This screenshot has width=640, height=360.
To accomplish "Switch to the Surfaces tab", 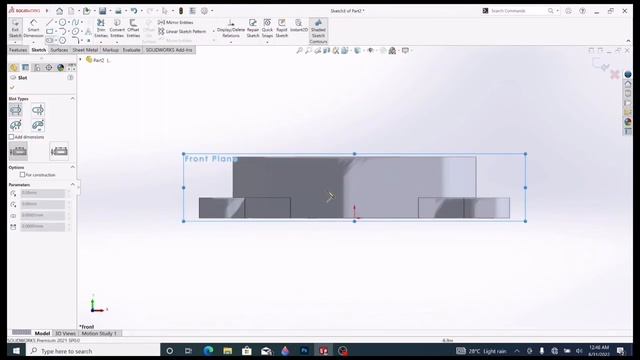I will pos(59,50).
